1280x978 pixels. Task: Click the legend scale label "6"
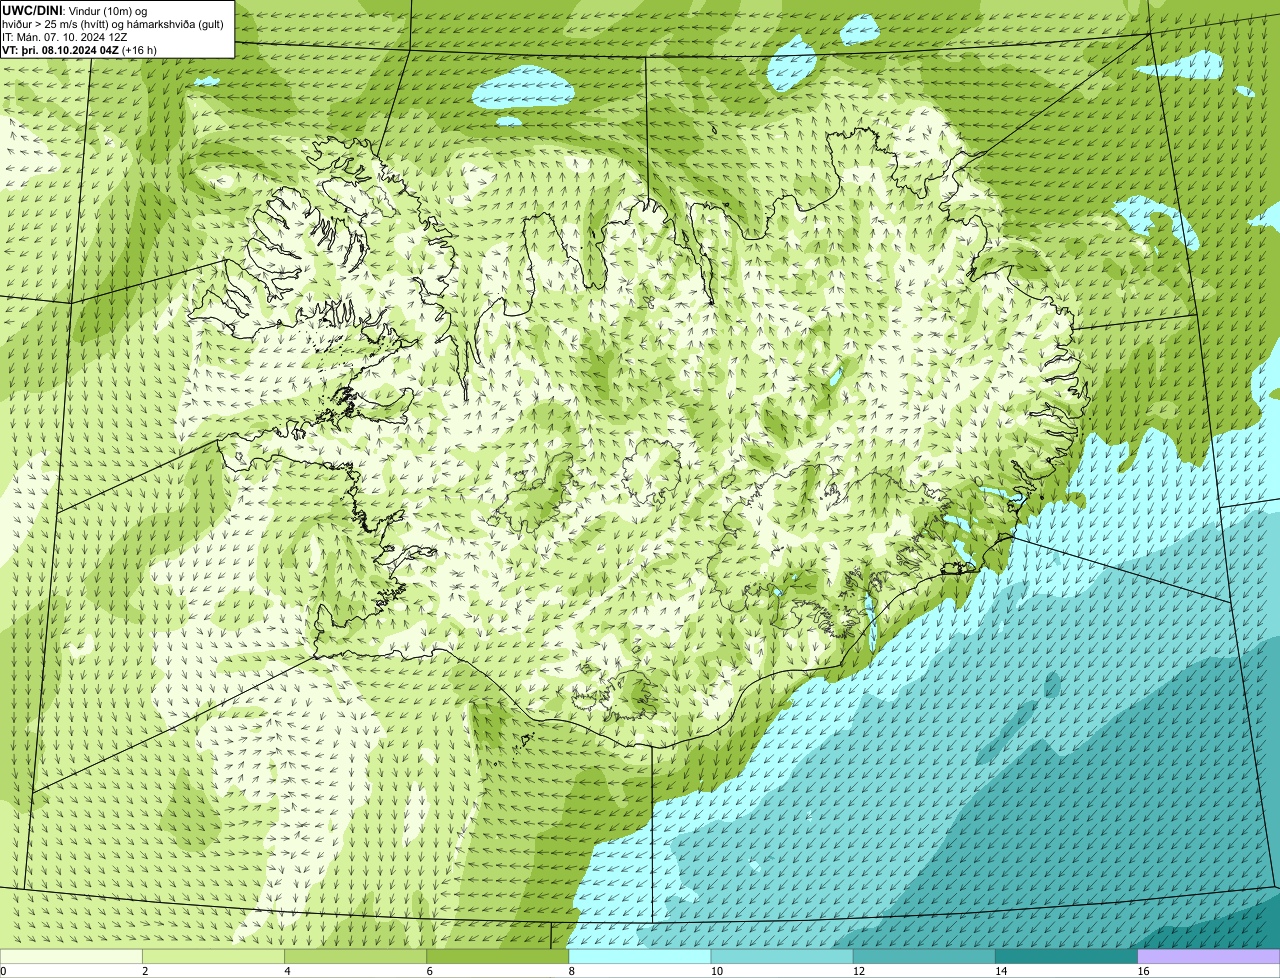pyautogui.click(x=429, y=971)
